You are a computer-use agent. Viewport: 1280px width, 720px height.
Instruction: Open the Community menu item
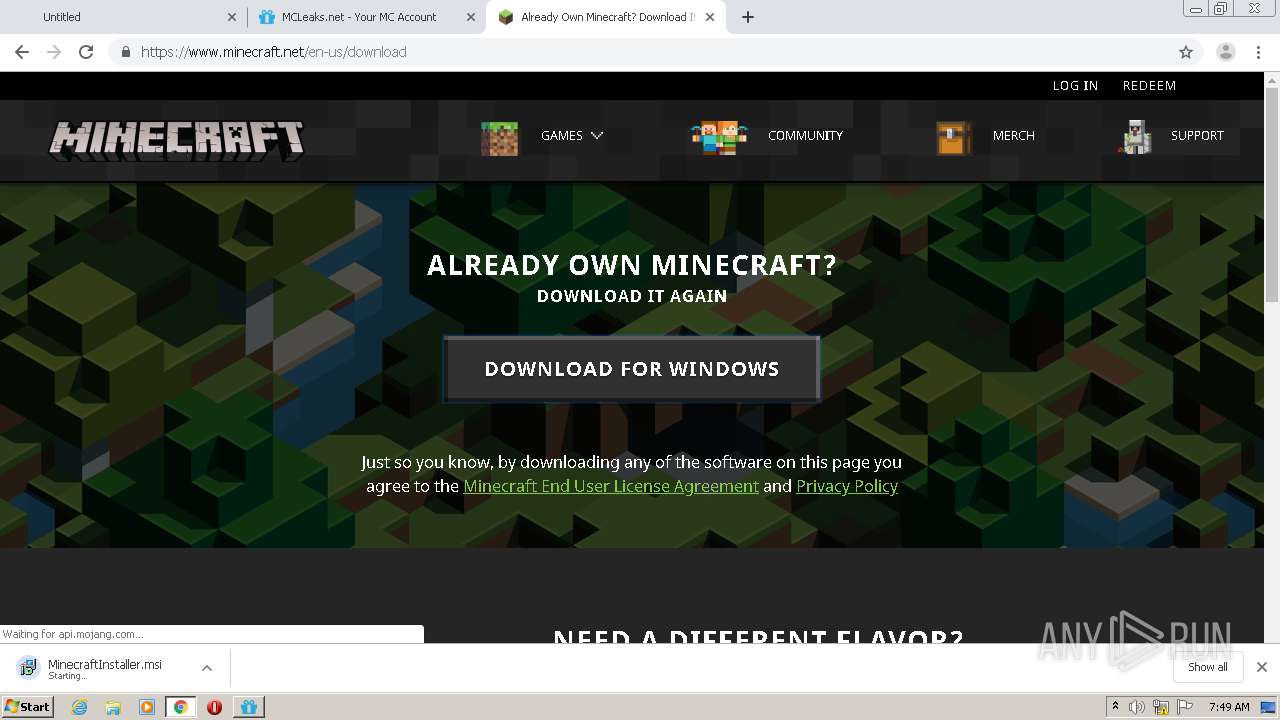point(805,135)
